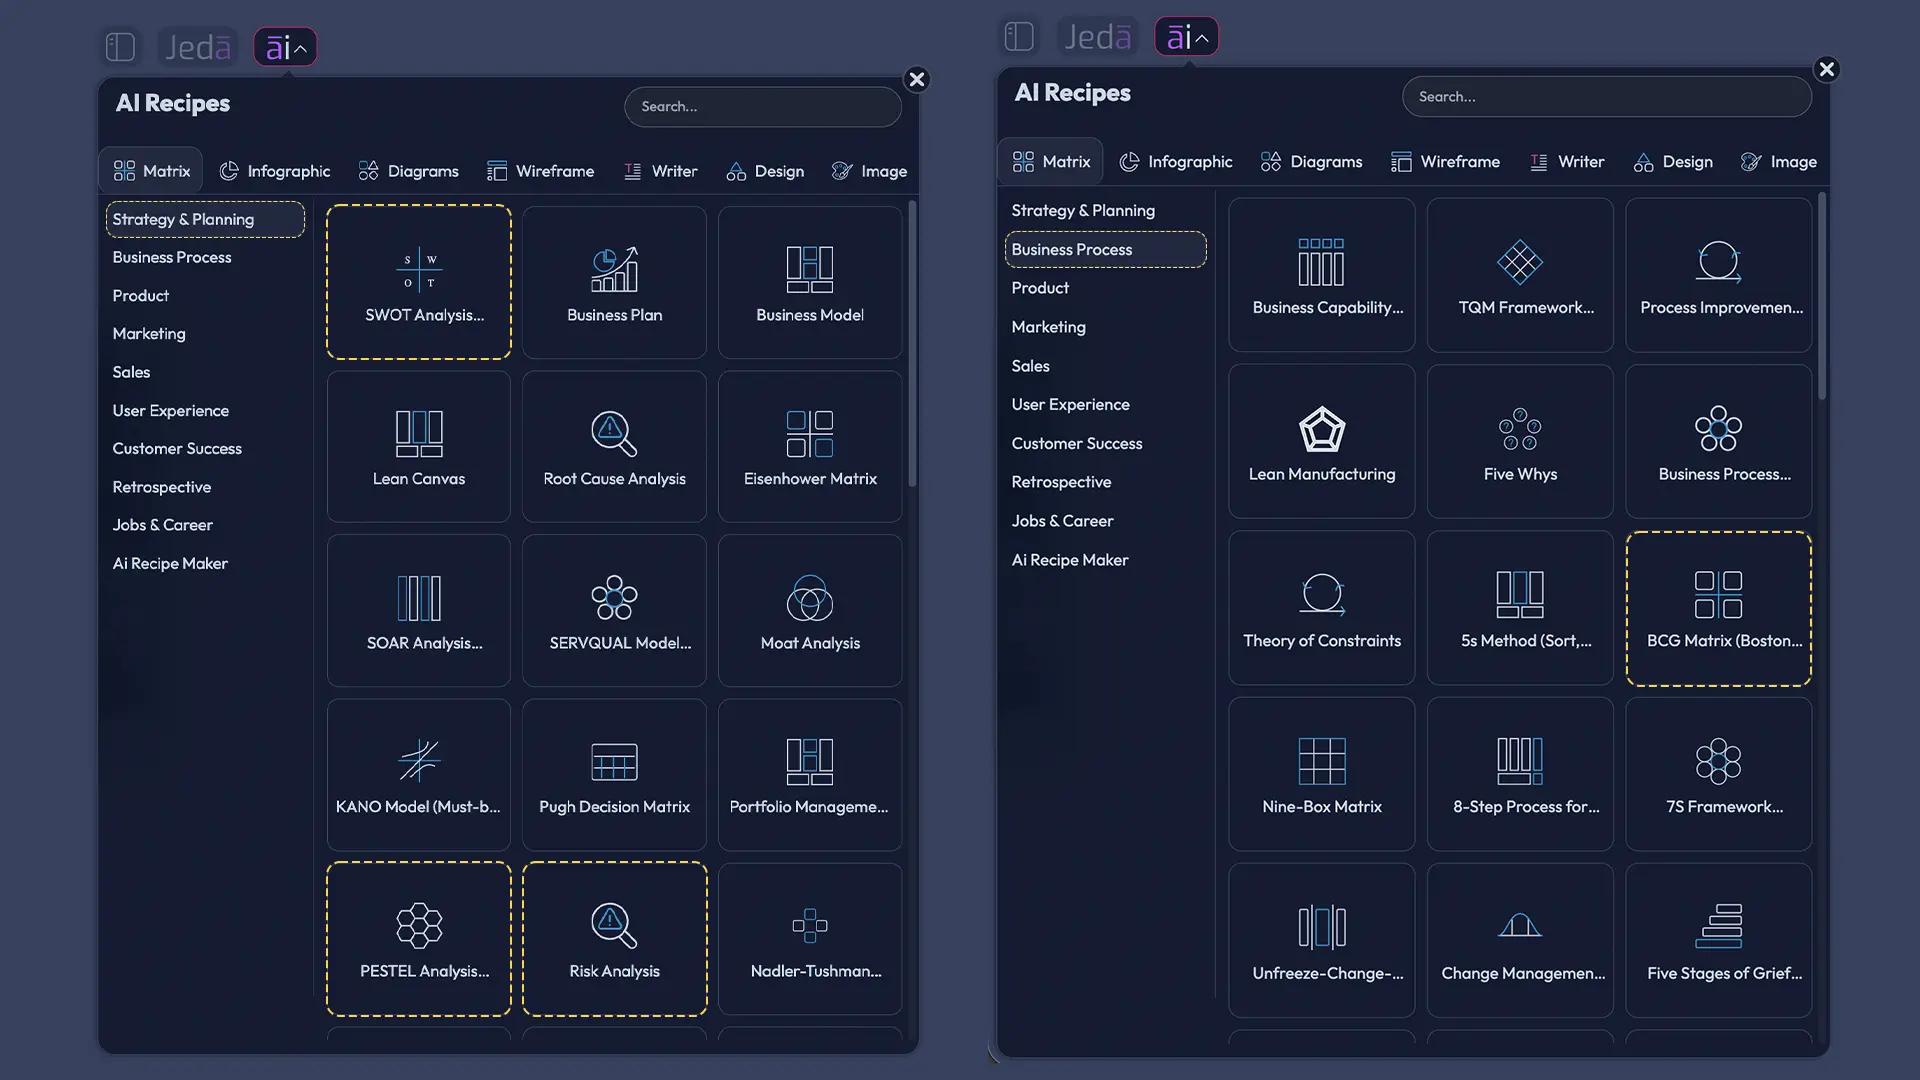Collapse the ai menu in right window
The height and width of the screenshot is (1080, 1920).
(x=1186, y=37)
